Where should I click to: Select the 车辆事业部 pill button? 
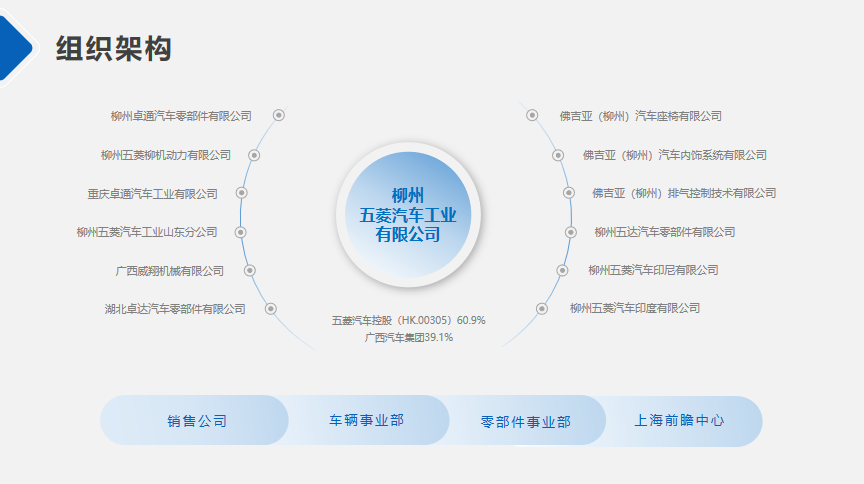[x=366, y=420]
